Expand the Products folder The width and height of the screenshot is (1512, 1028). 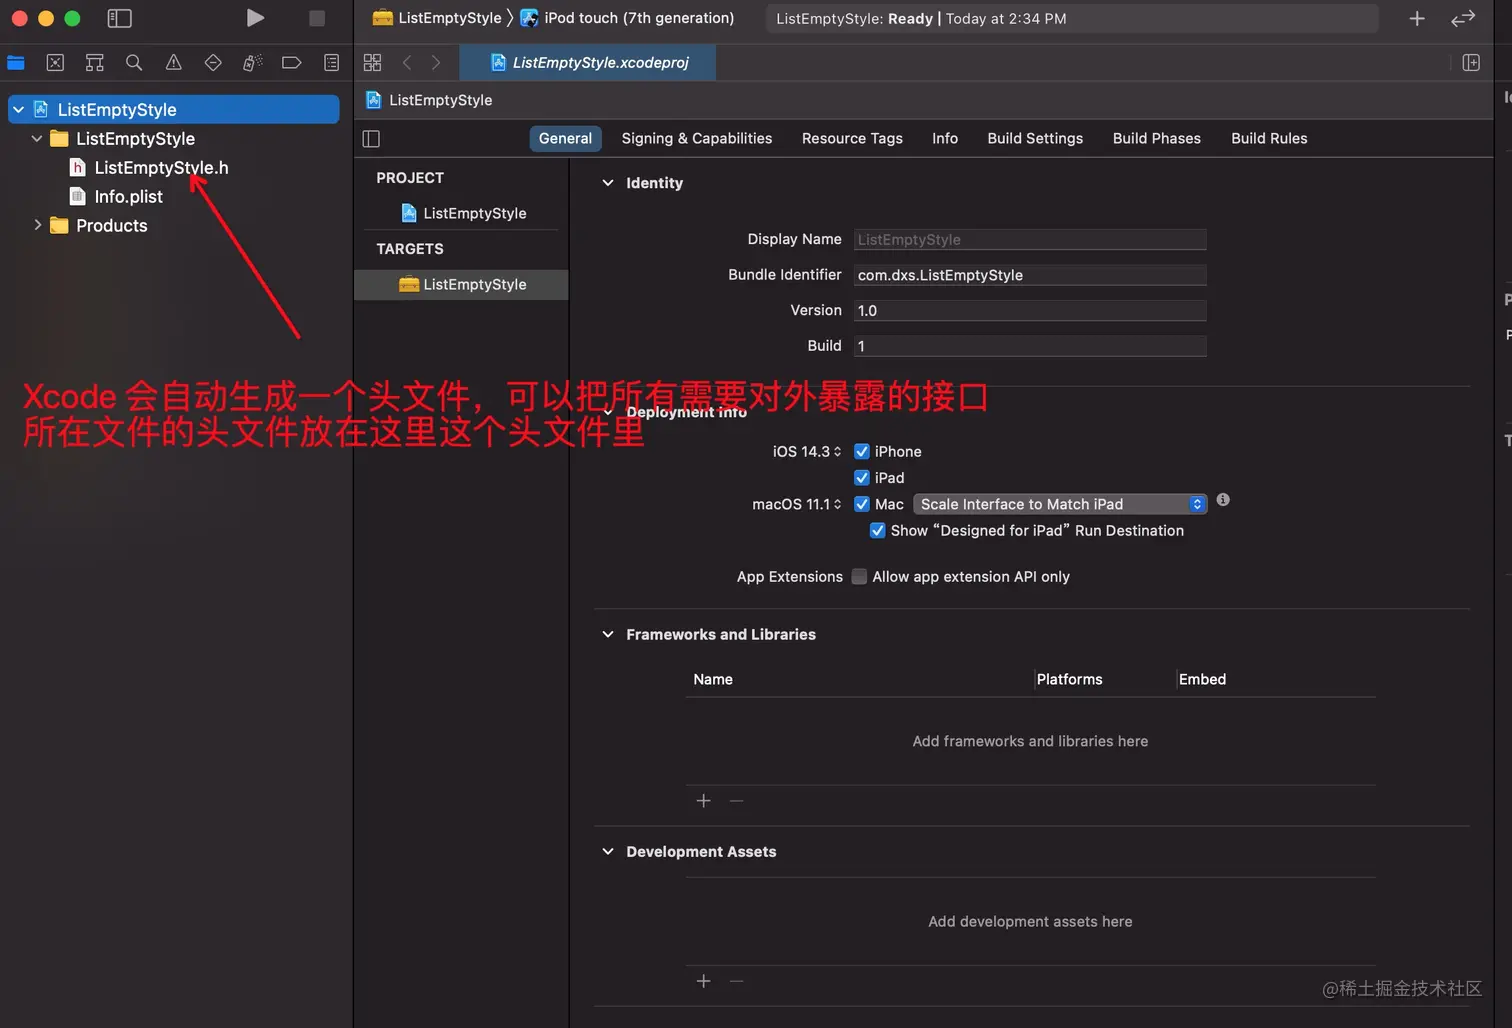(37, 226)
